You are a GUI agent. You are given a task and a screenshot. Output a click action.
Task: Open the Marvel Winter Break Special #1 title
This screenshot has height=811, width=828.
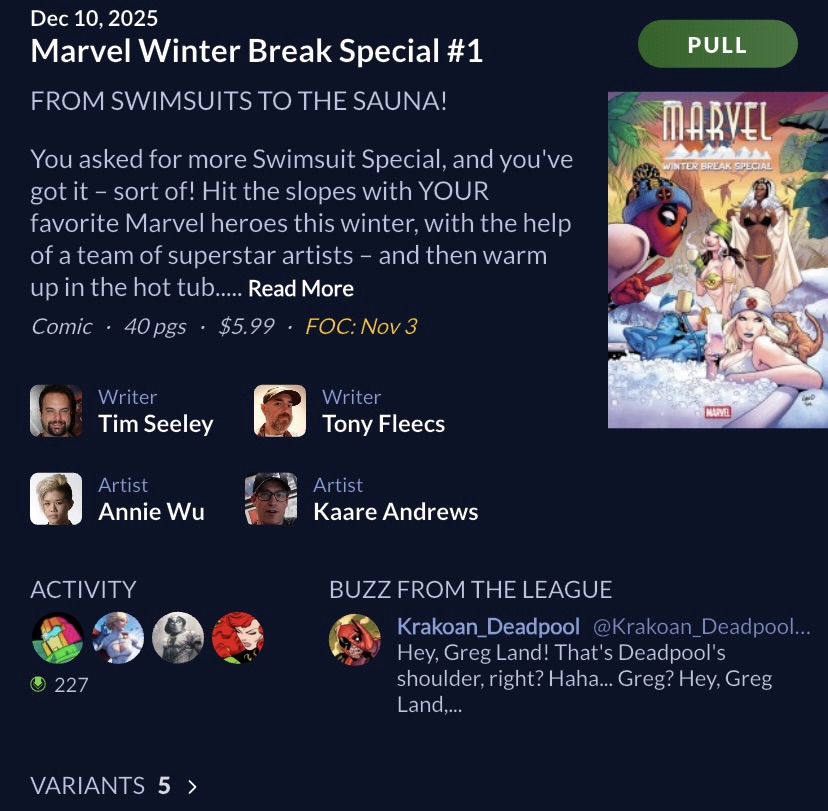coord(257,51)
